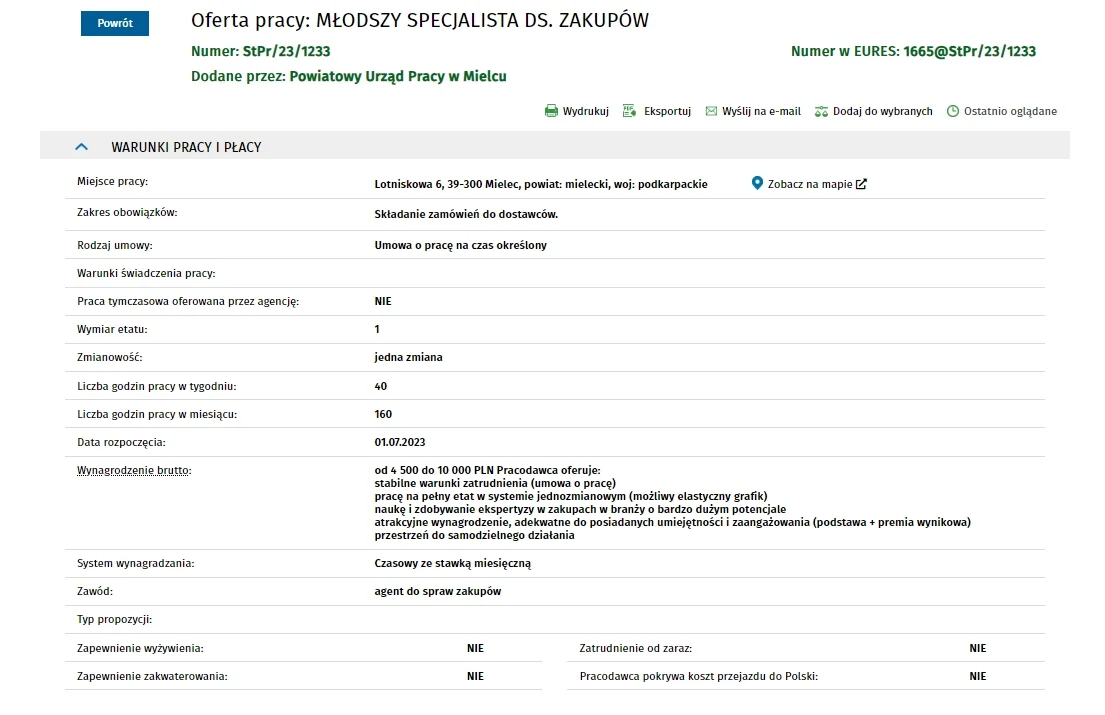1105x715 pixels.
Task: Click Powiatowy Urząd Pracy w Mielcu text
Action: (x=397, y=76)
